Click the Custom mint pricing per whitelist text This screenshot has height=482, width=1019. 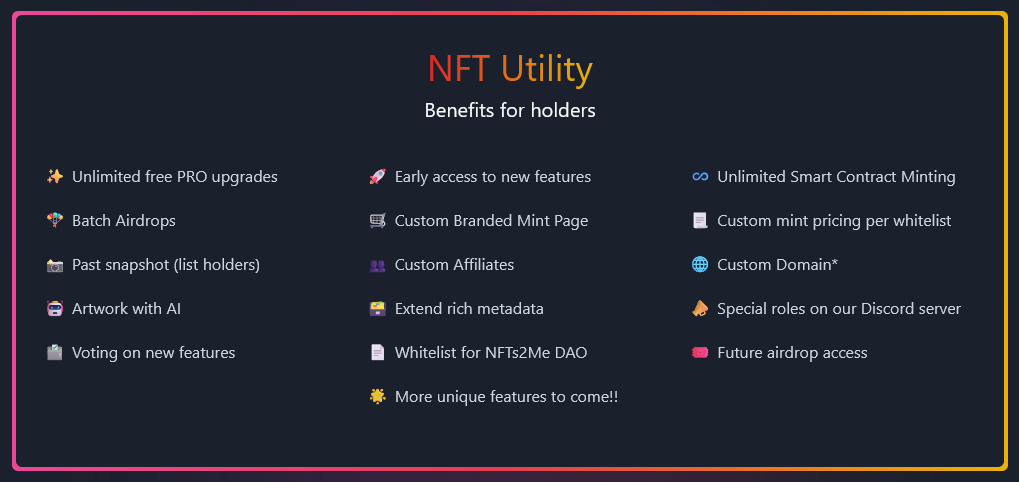click(834, 221)
